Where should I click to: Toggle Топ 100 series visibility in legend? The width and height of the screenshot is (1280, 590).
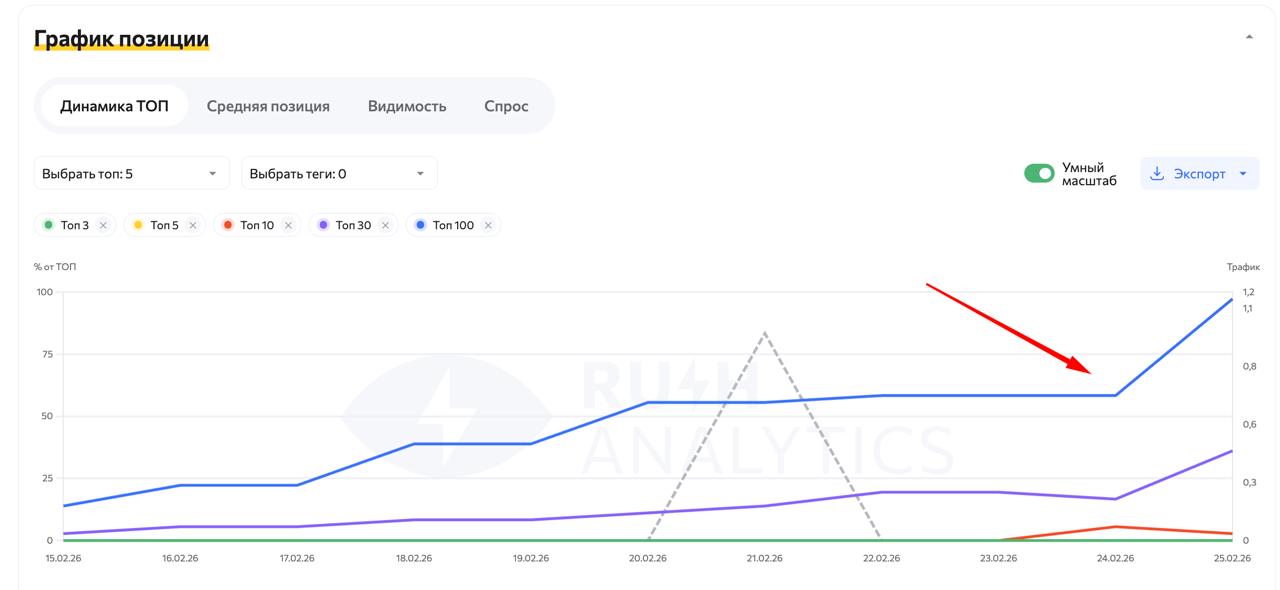(x=452, y=225)
